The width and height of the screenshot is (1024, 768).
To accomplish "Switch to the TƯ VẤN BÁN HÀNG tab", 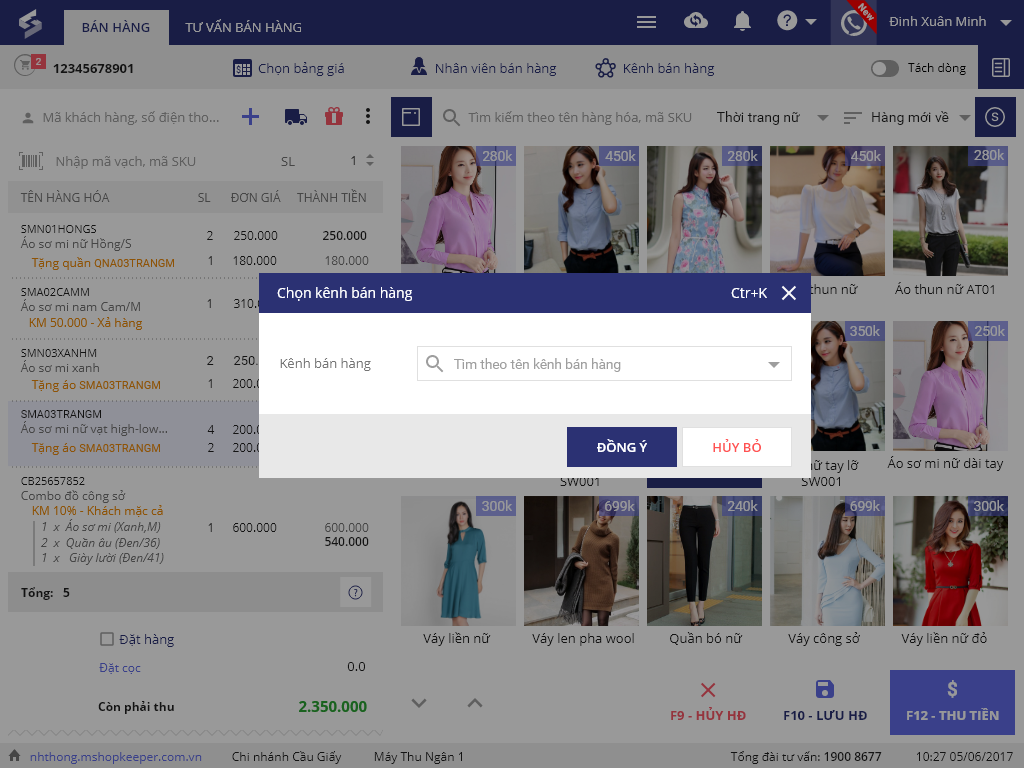I will point(243,27).
